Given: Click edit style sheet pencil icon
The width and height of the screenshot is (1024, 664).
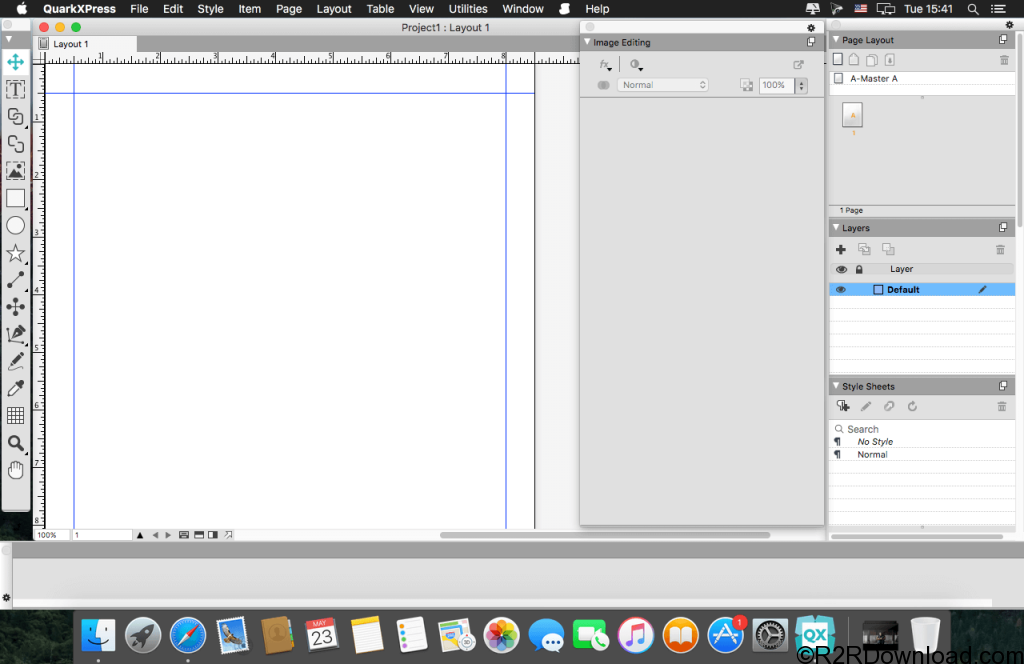Looking at the screenshot, I should [866, 406].
